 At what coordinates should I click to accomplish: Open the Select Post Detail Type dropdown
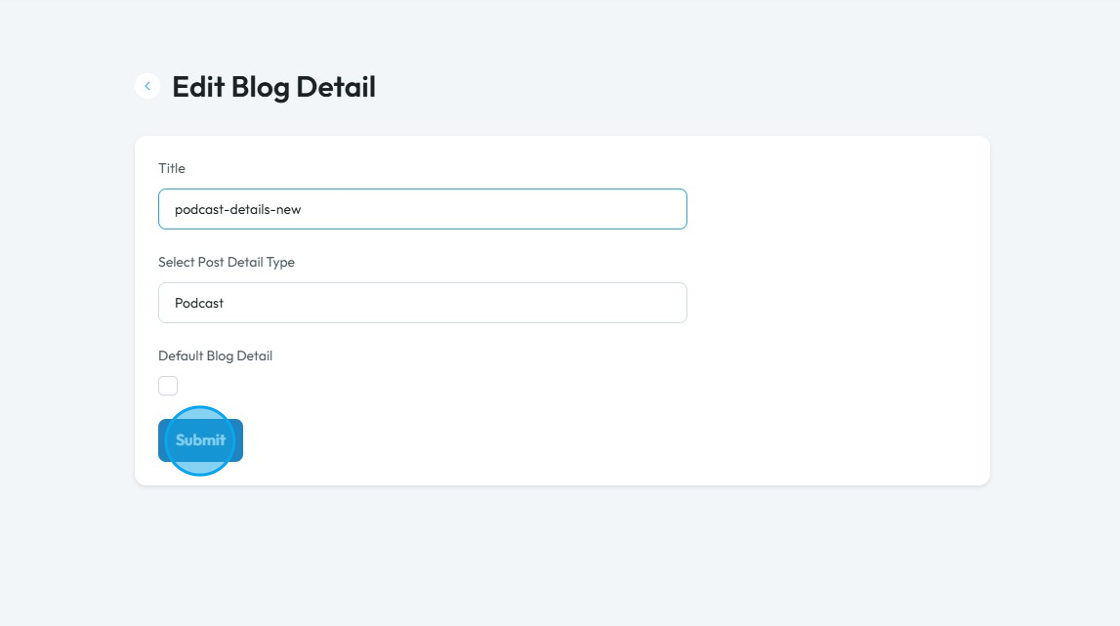(x=422, y=303)
